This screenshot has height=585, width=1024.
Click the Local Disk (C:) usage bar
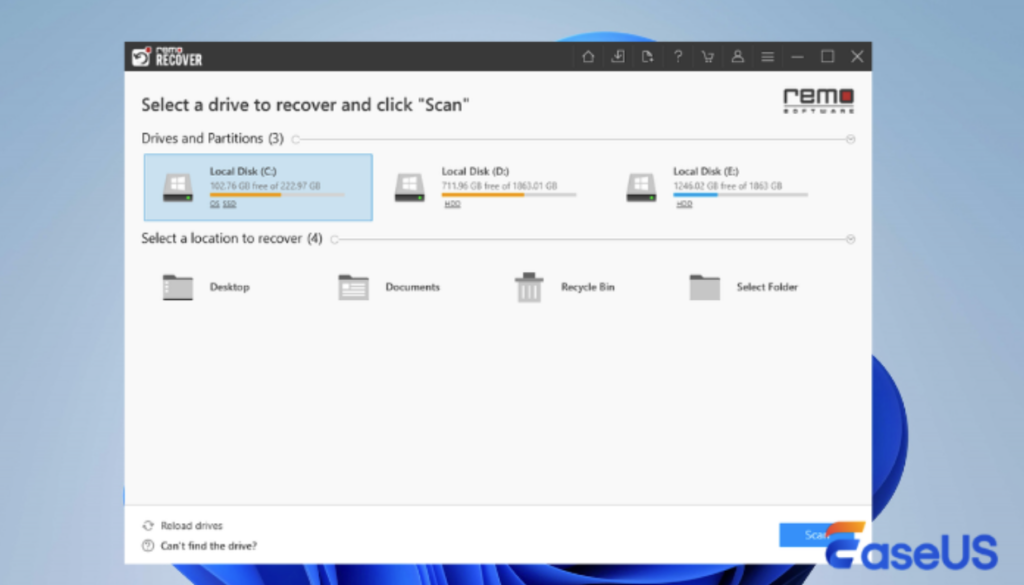pos(276,195)
